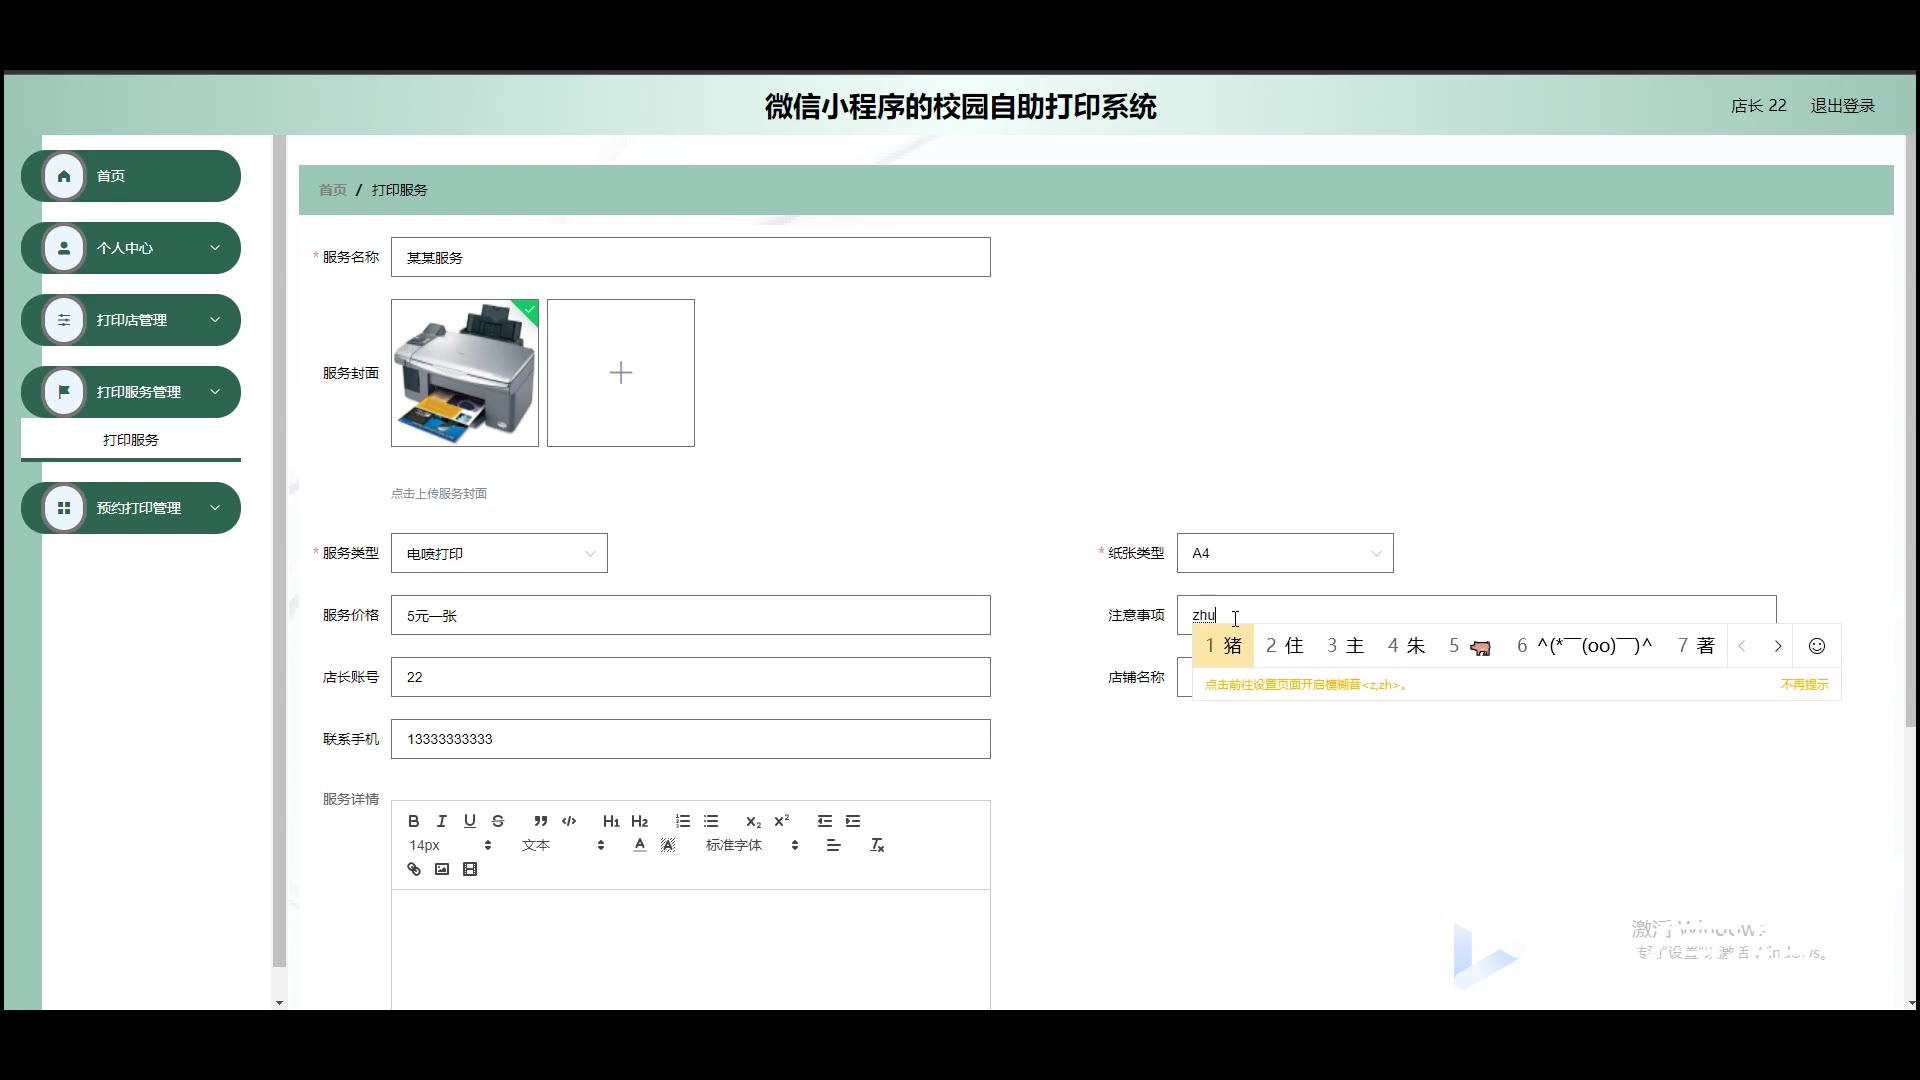Click the 店长 22 user label

pyautogui.click(x=1758, y=106)
